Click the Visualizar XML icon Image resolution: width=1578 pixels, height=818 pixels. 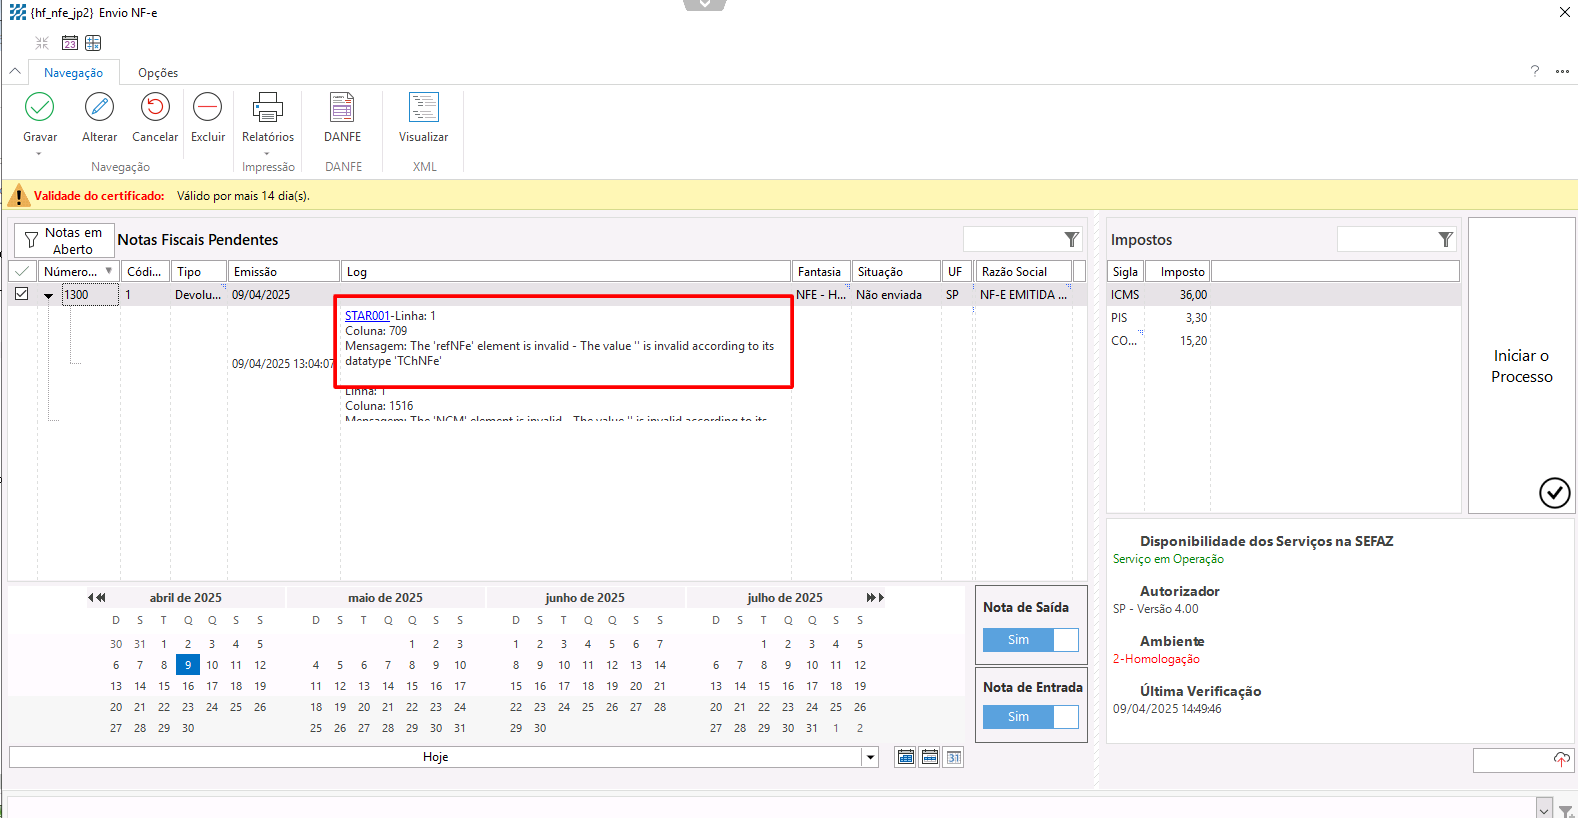click(x=423, y=107)
